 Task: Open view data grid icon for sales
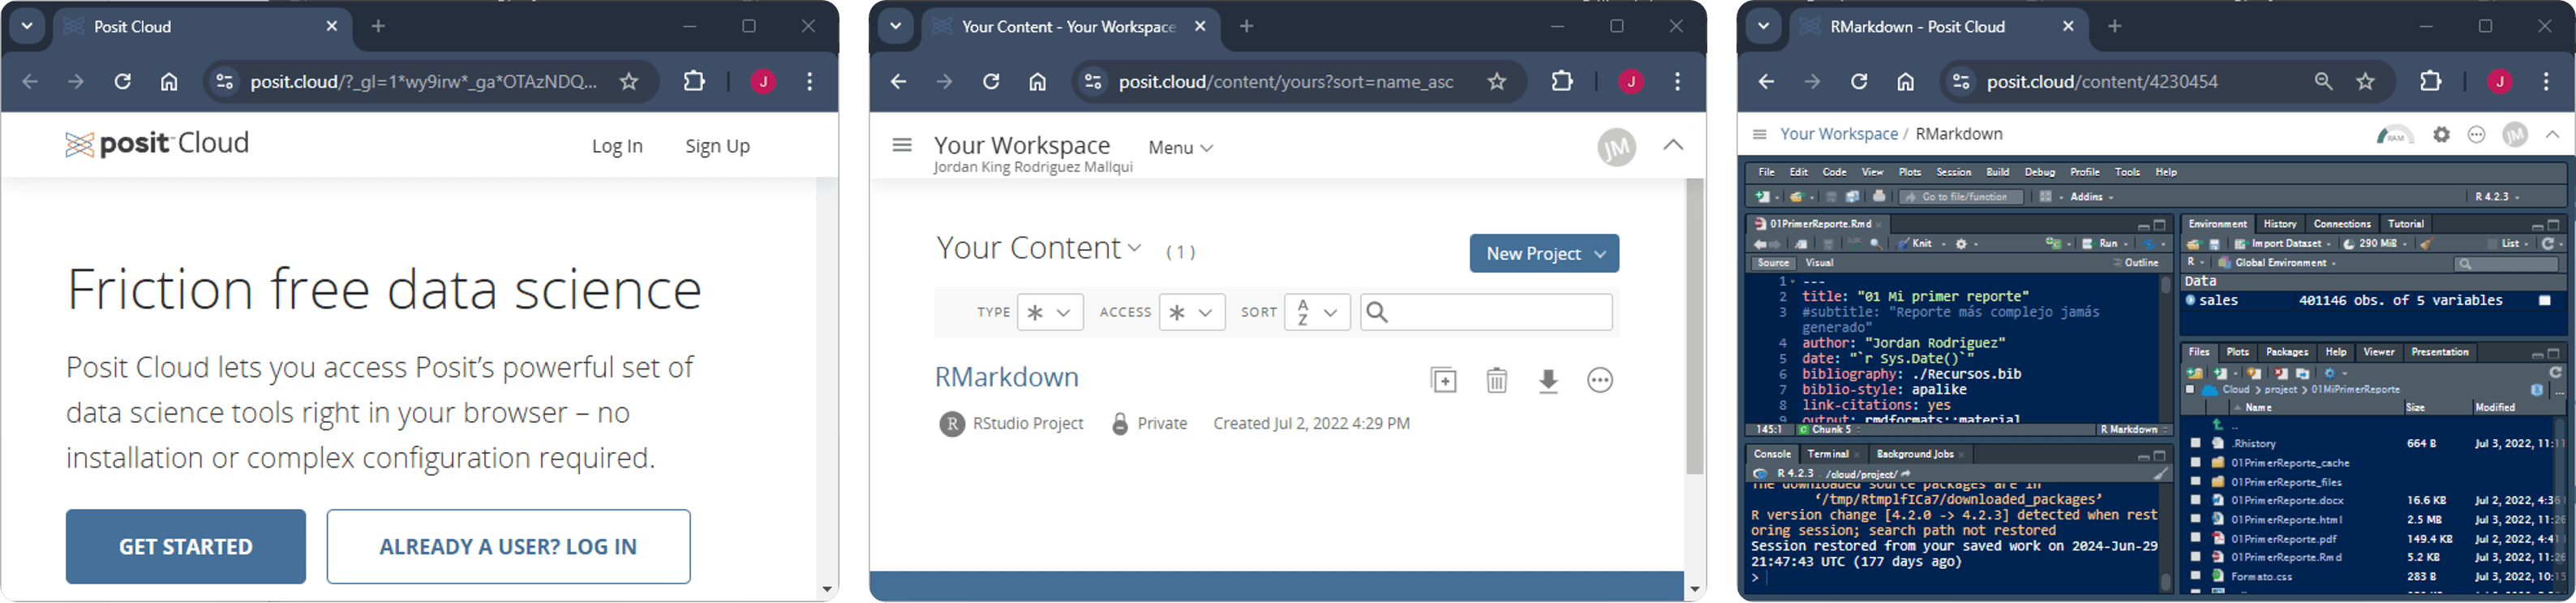2544,301
